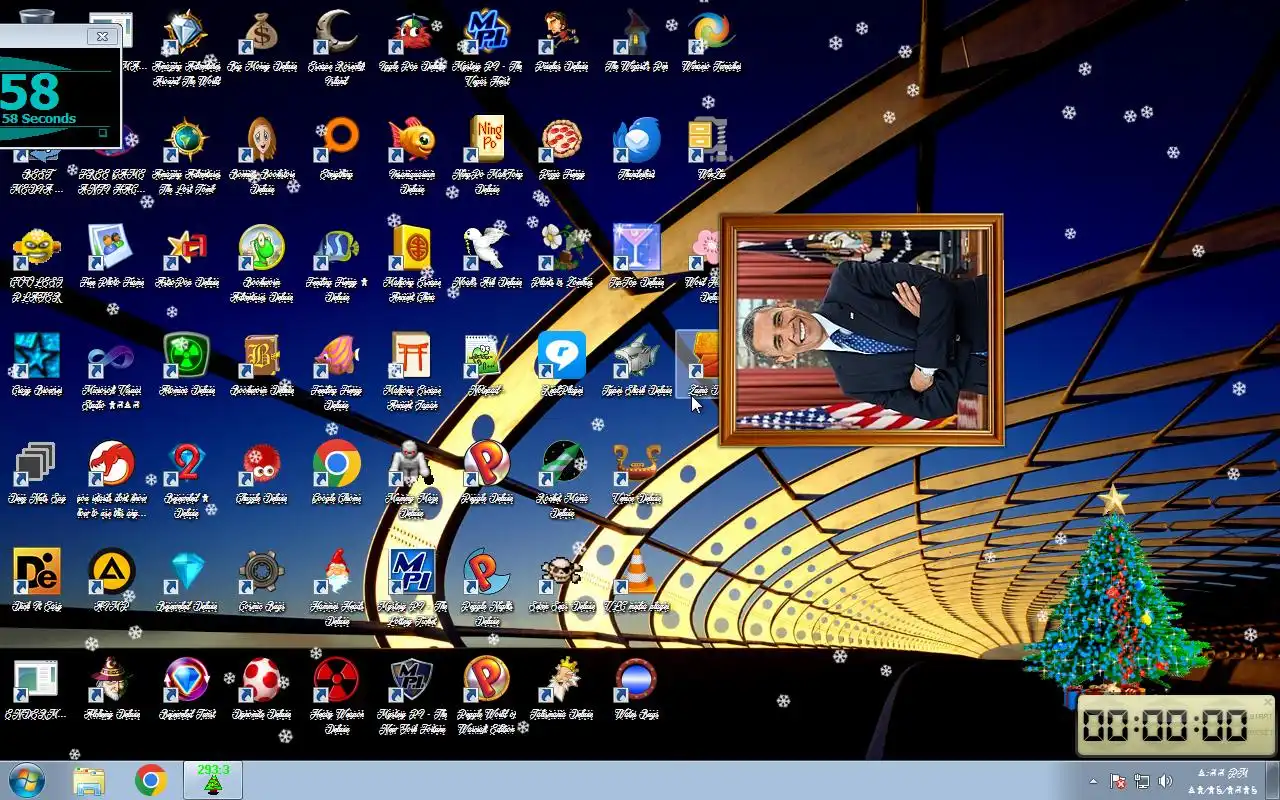This screenshot has width=1280, height=800.
Task: Open Cosmic Bugs gear icon
Action: pyautogui.click(x=262, y=572)
